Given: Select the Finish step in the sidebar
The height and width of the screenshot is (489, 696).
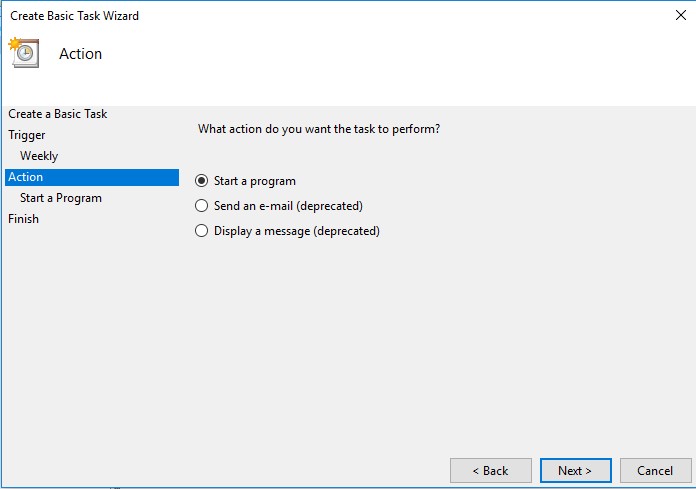Looking at the screenshot, I should point(24,219).
